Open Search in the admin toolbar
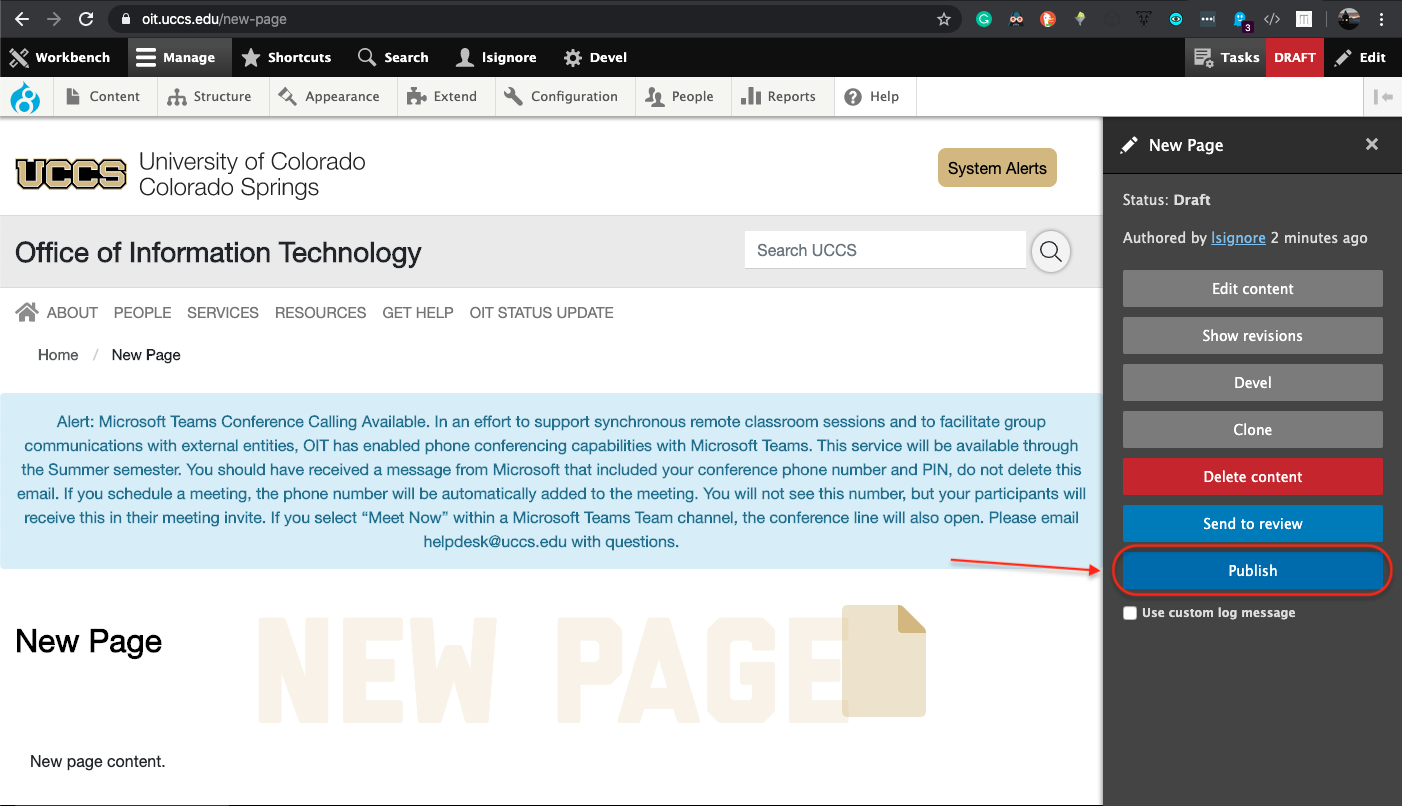Viewport: 1402px width, 806px height. 393,57
